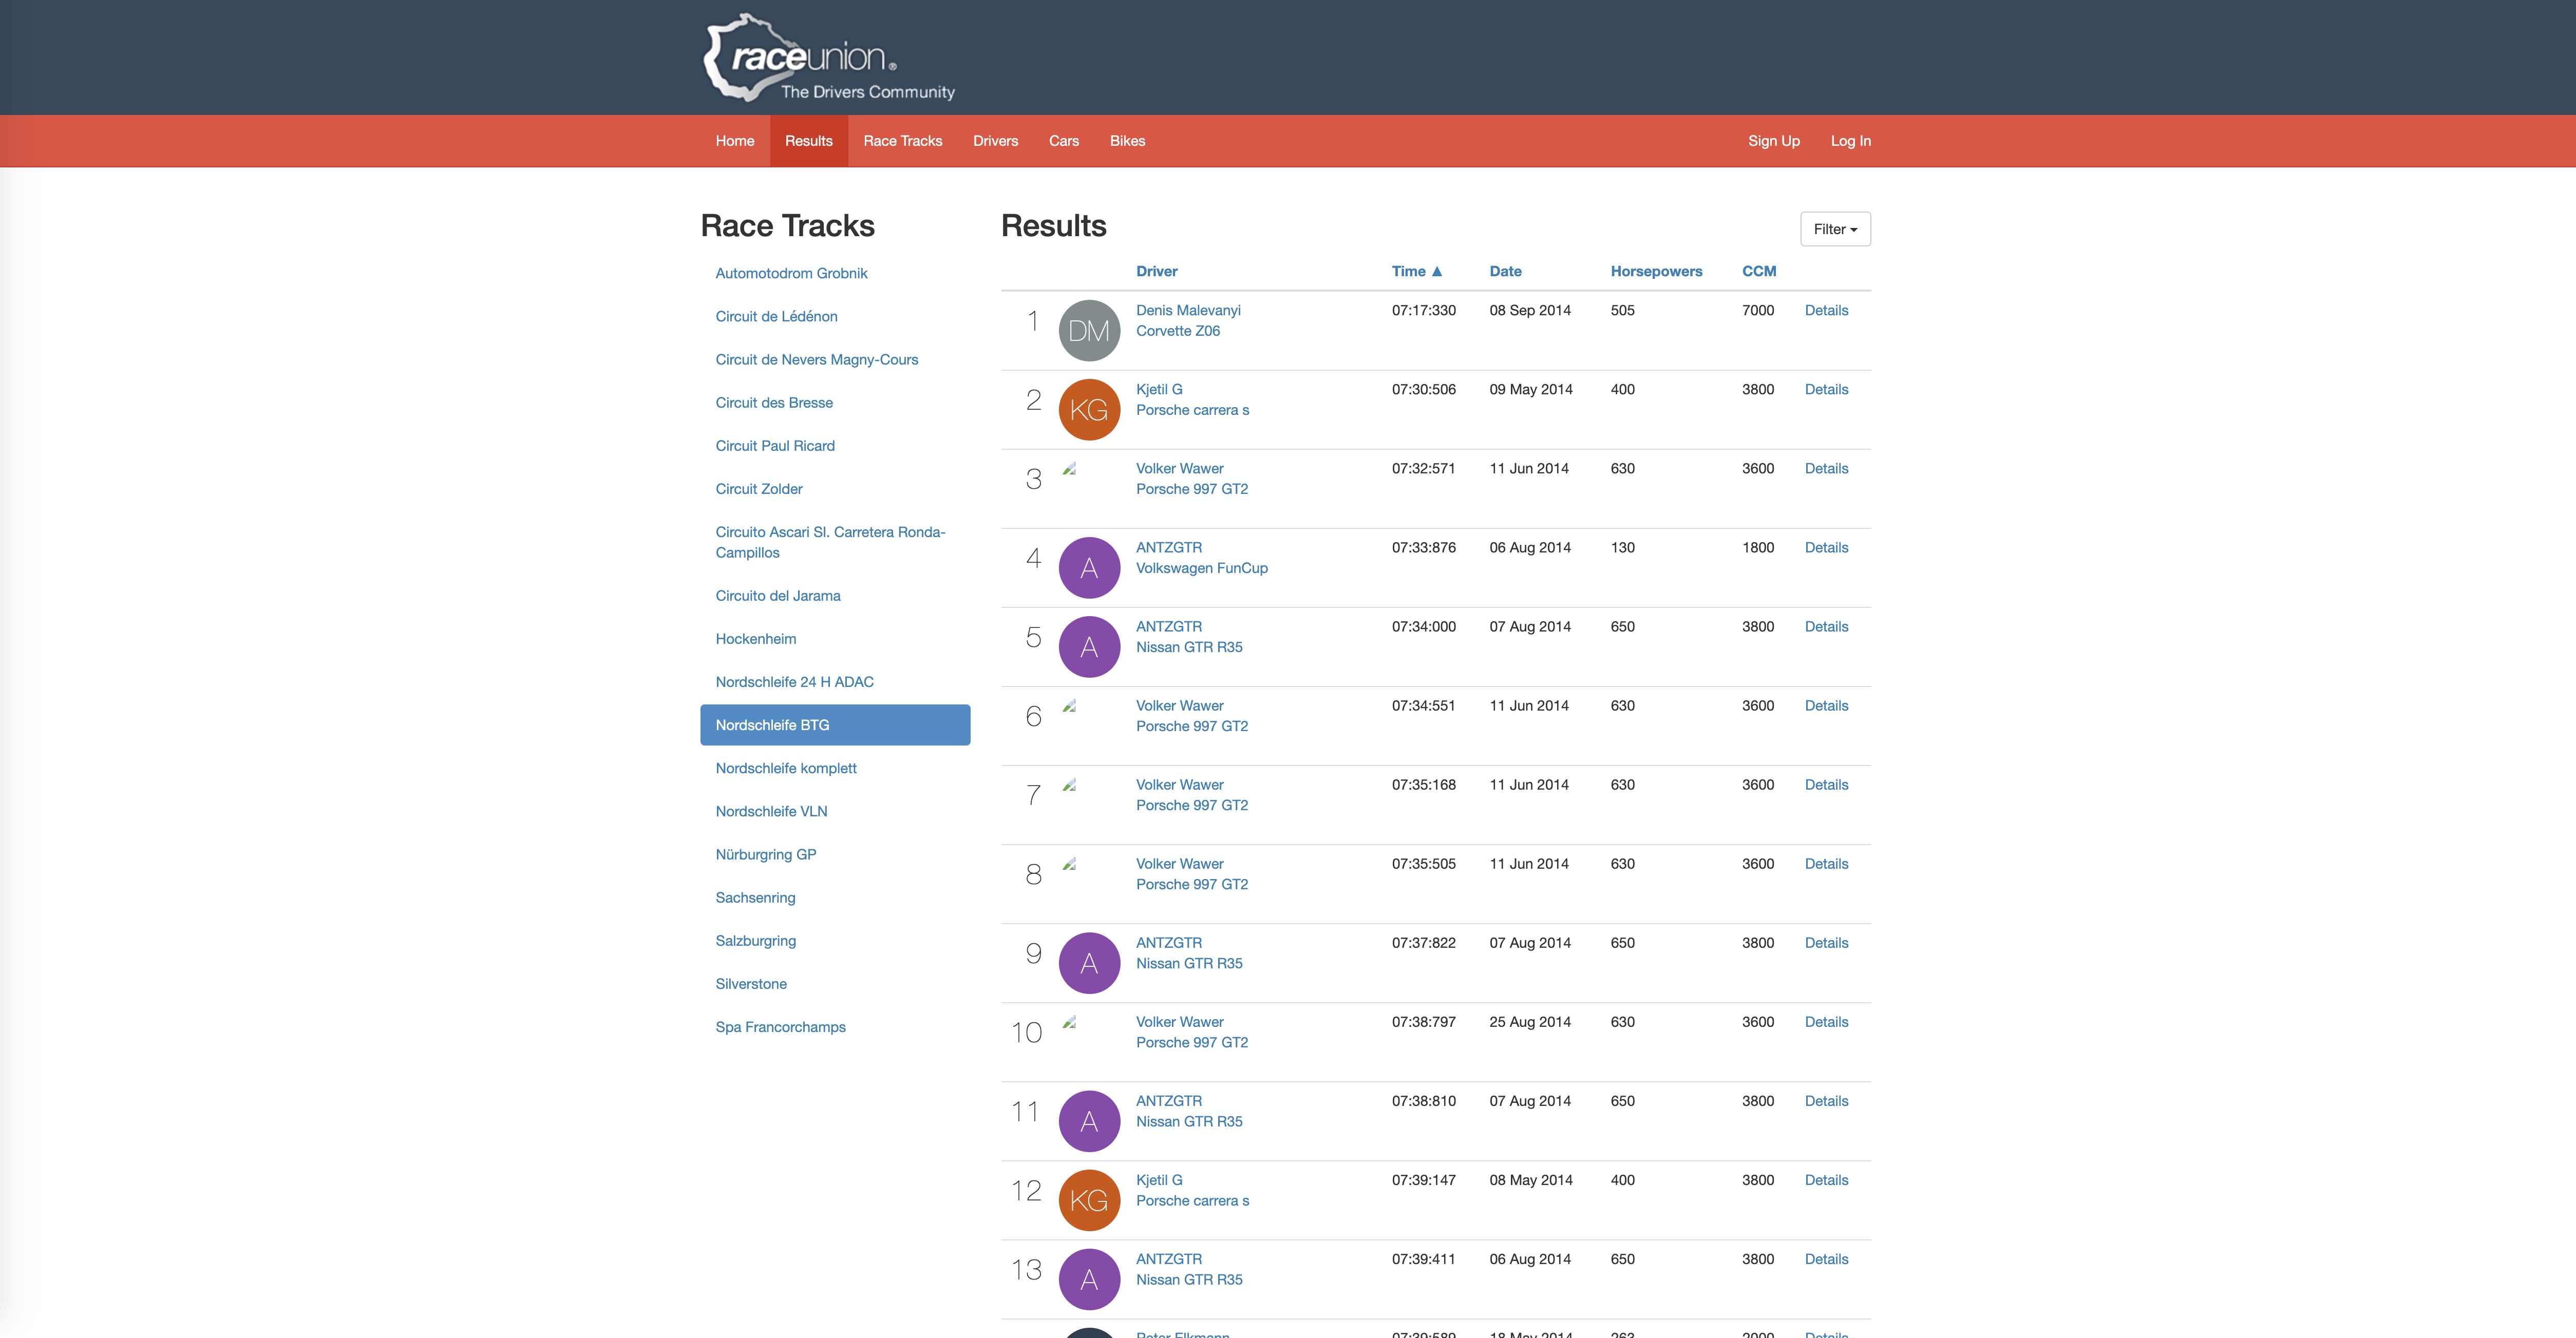2576x1338 pixels.
Task: Click Kjetil G avatar in row 2
Action: (1089, 409)
